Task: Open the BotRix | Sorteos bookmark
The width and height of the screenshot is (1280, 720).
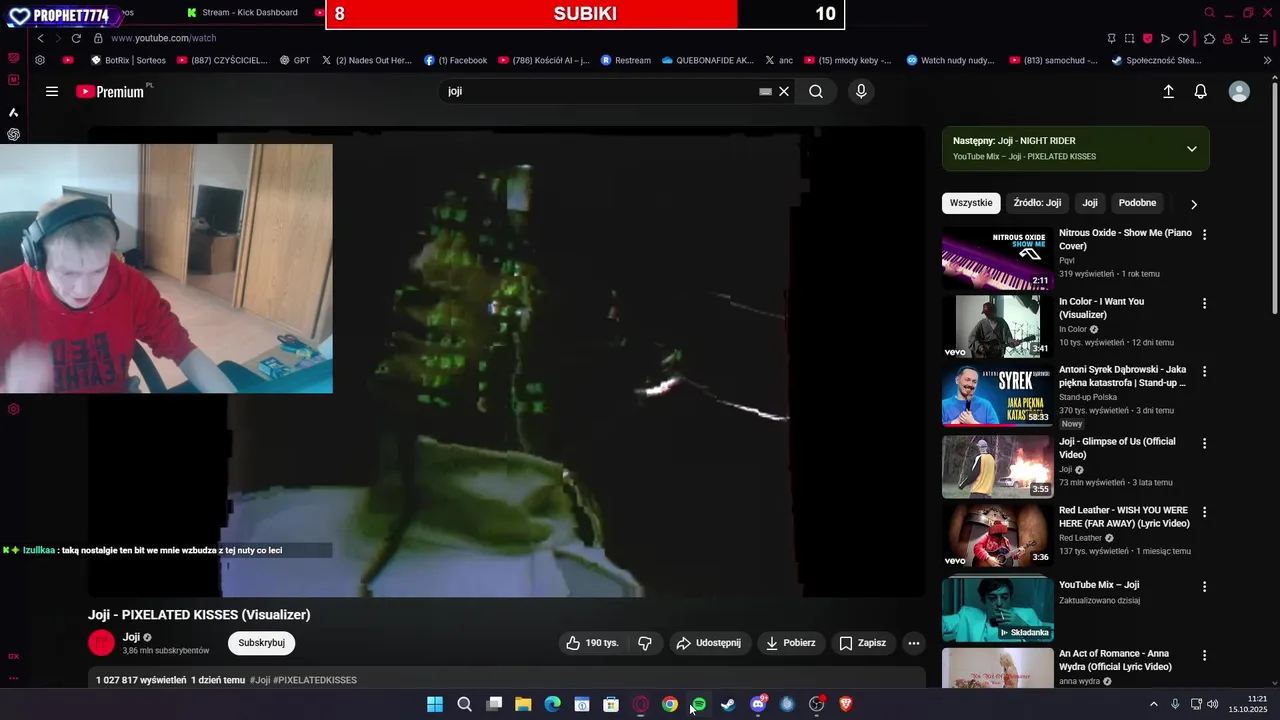Action: pos(128,60)
